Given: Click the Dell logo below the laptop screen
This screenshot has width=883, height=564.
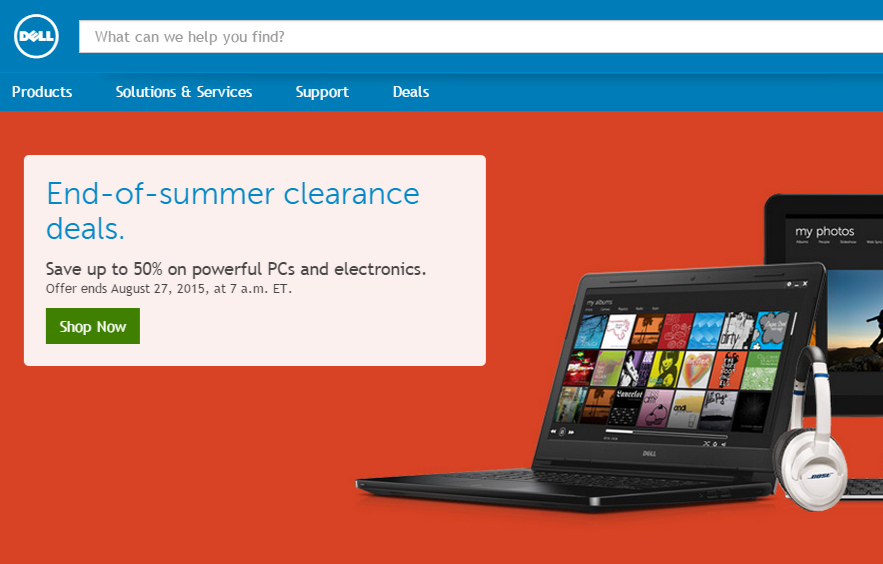Looking at the screenshot, I should [649, 453].
